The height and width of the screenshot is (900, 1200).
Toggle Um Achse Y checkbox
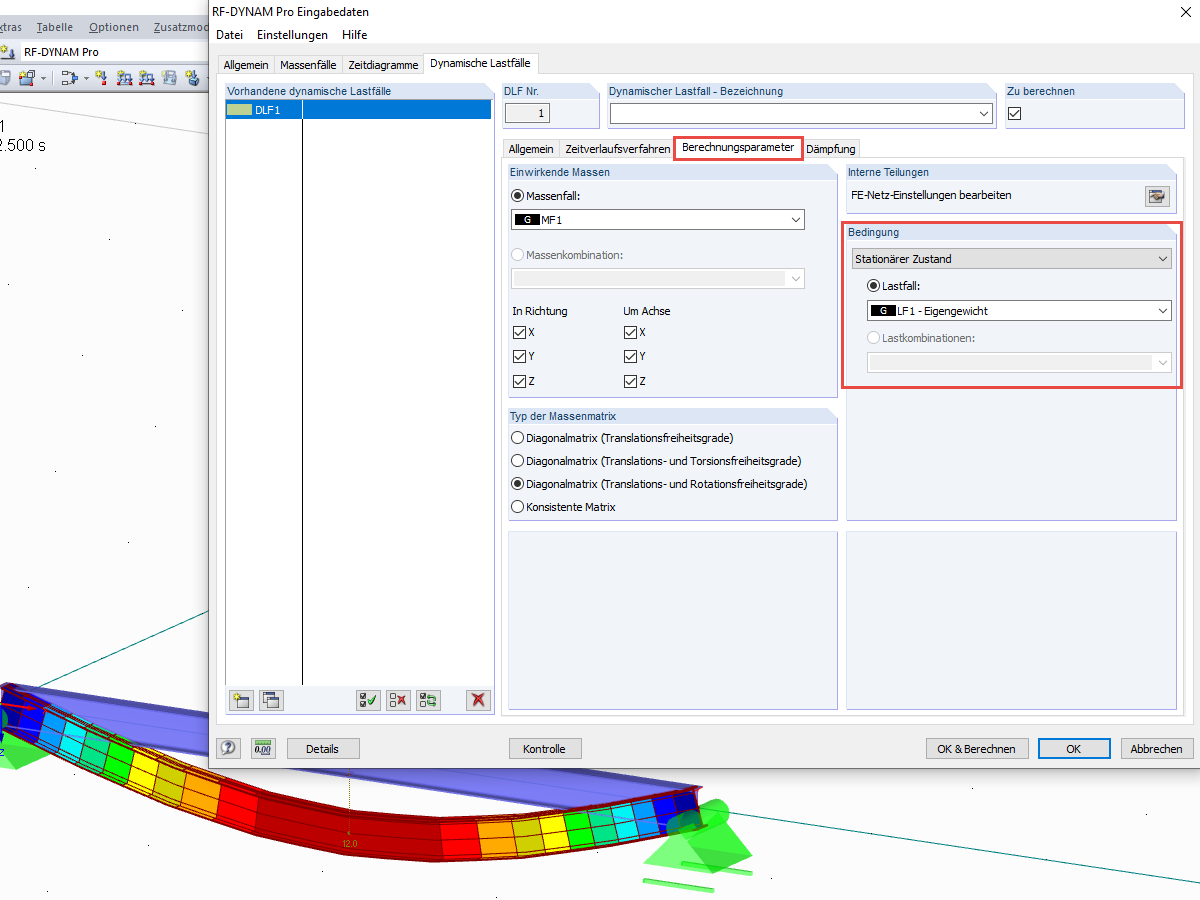tap(630, 356)
